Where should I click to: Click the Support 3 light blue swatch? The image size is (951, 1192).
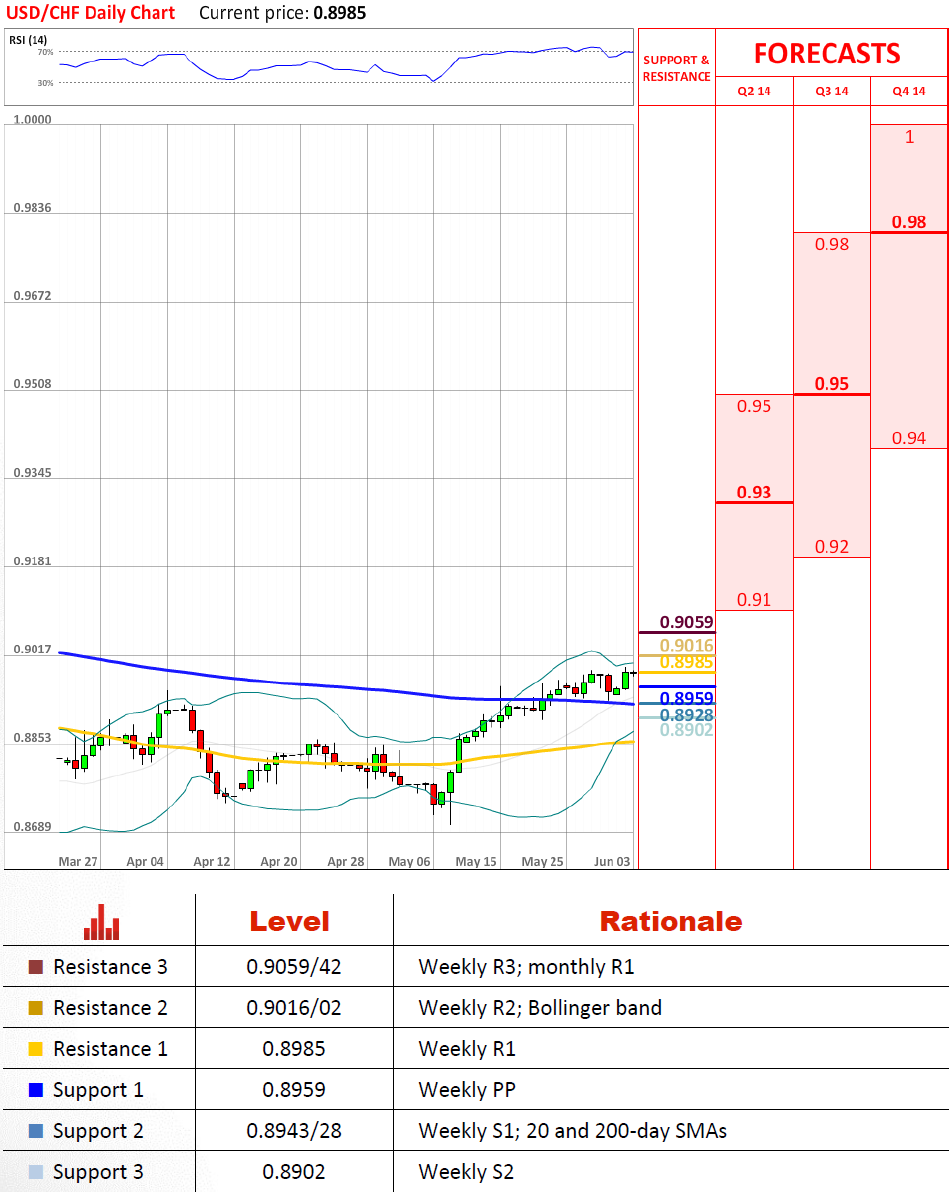coord(35,1171)
